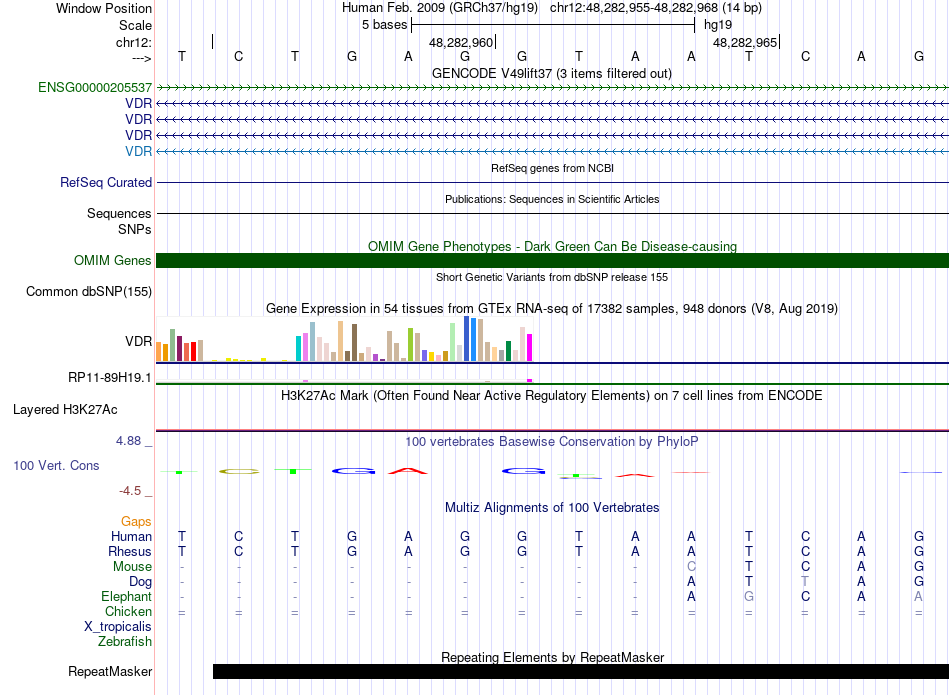The image size is (950, 695).
Task: Select the Mouse alignment row label
Action: pyautogui.click(x=132, y=567)
